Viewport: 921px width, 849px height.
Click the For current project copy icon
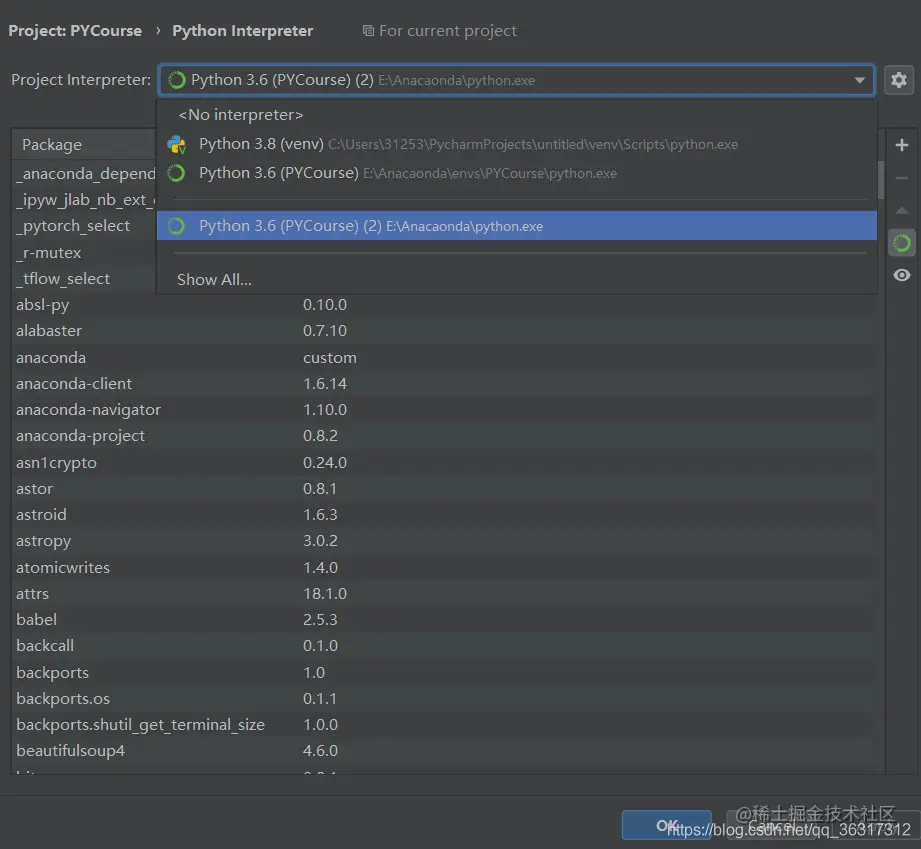368,31
